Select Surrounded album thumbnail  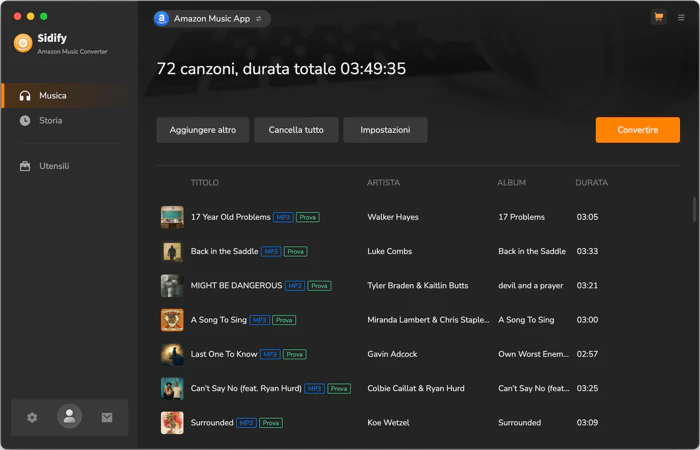coord(172,423)
